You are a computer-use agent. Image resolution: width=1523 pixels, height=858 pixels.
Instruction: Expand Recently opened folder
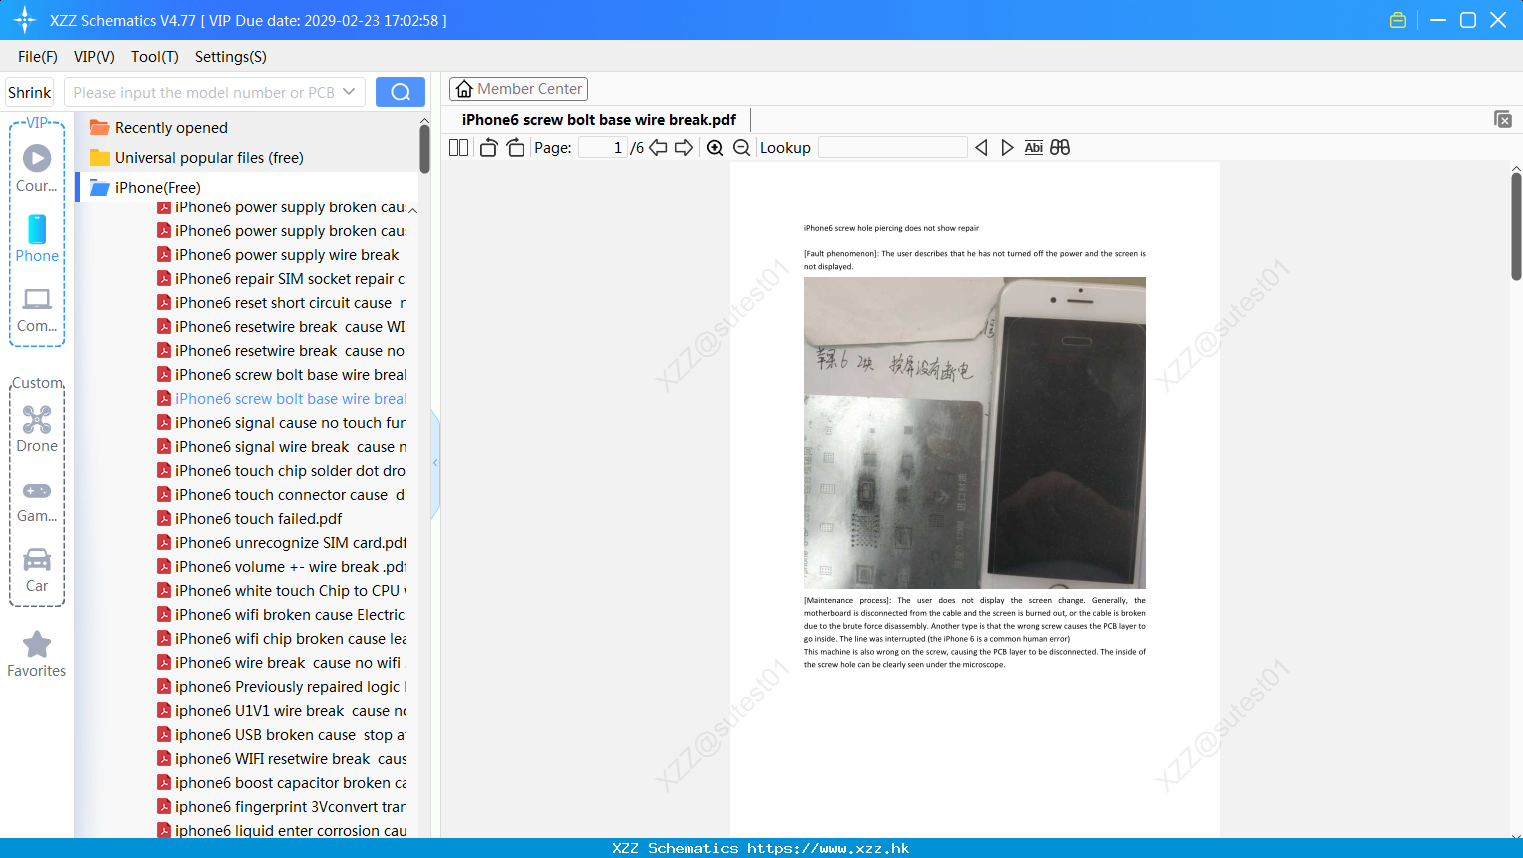(x=171, y=128)
